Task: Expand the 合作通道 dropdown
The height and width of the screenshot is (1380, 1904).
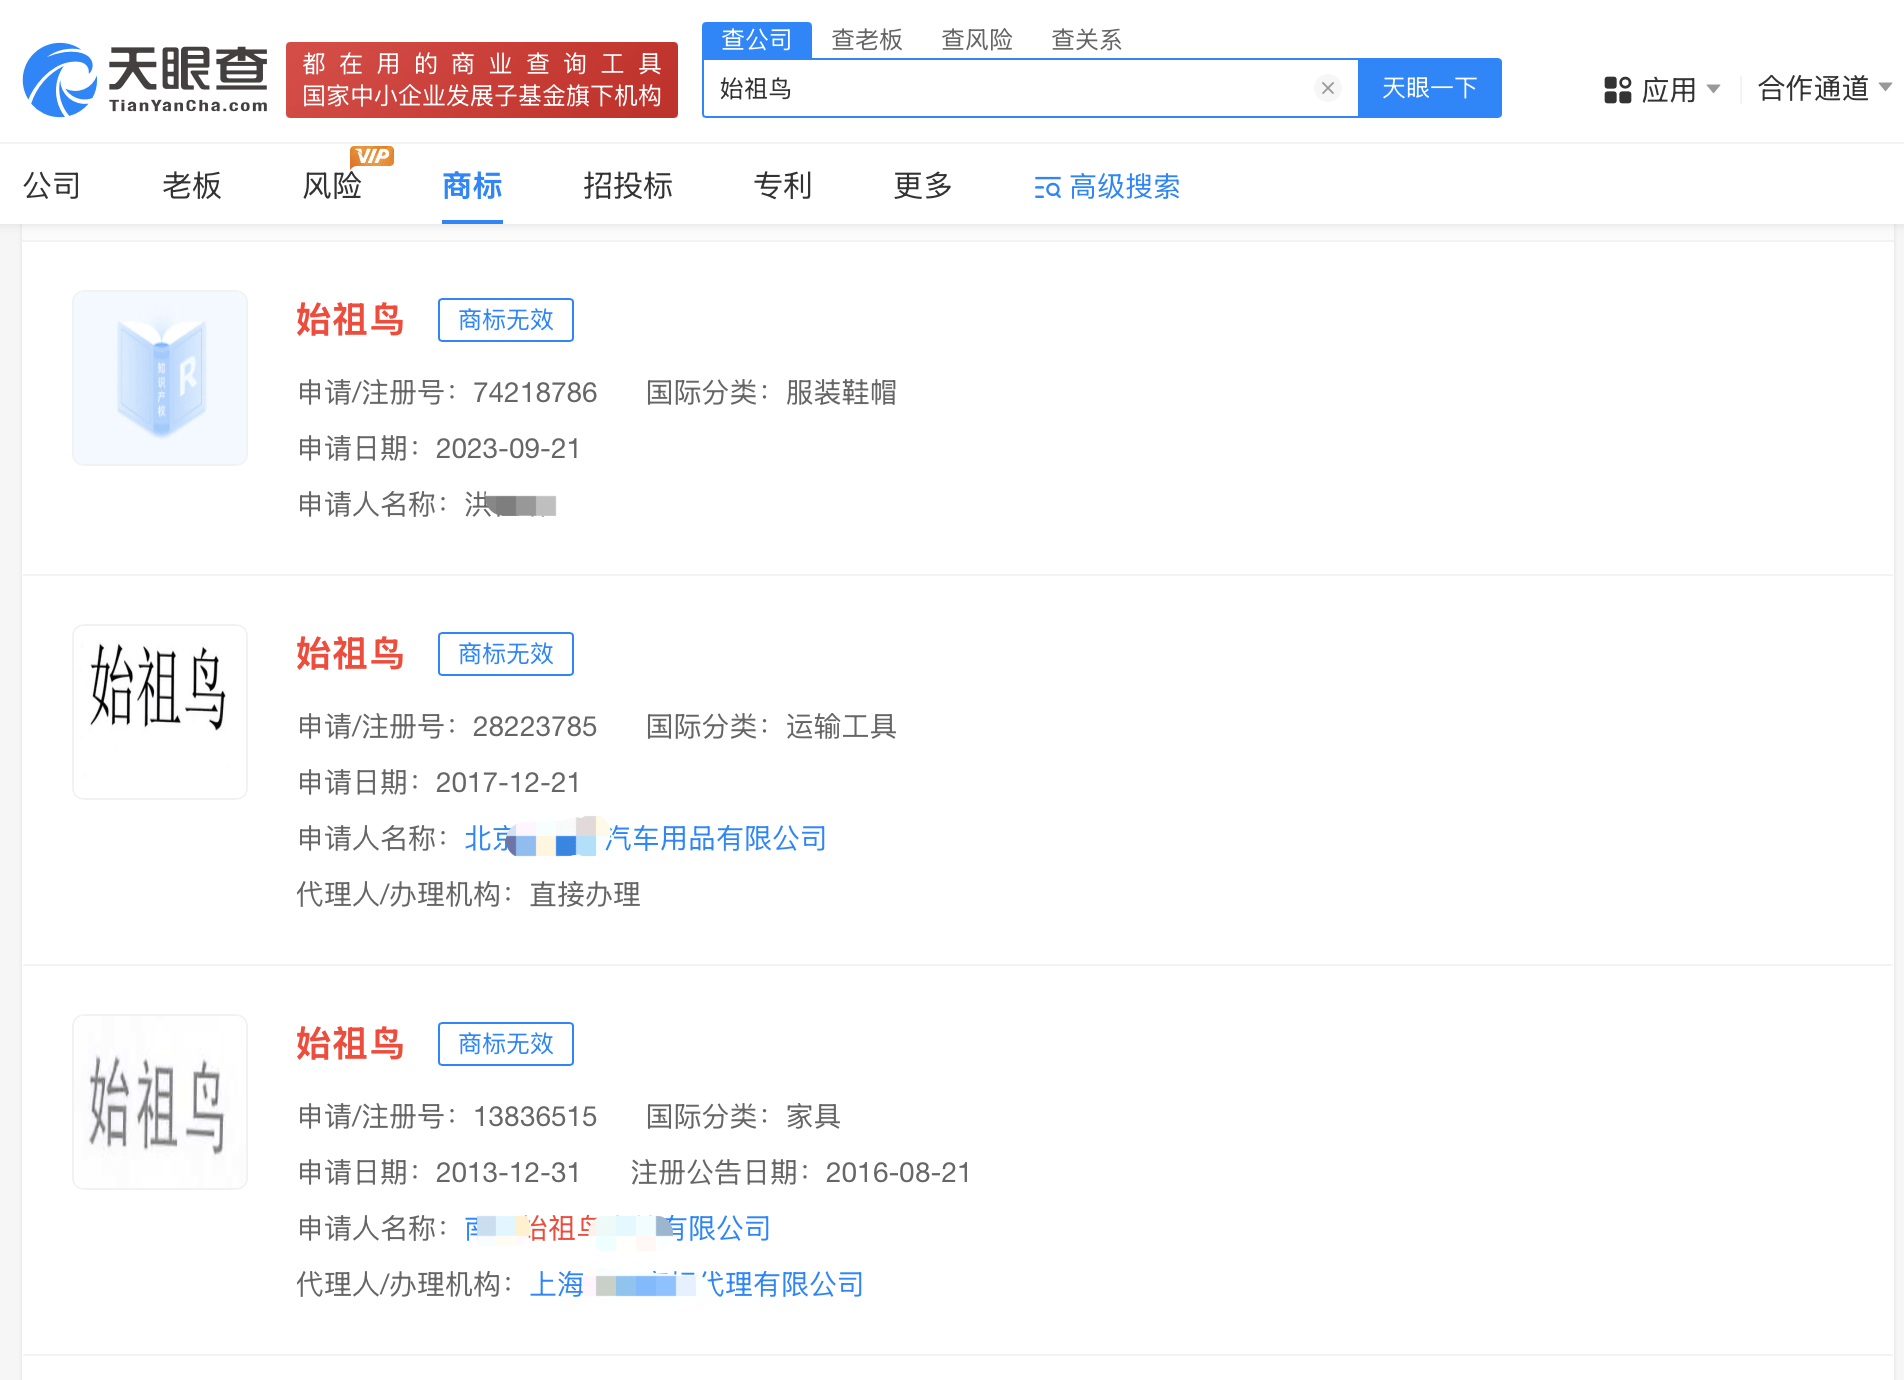Action: coord(1824,88)
